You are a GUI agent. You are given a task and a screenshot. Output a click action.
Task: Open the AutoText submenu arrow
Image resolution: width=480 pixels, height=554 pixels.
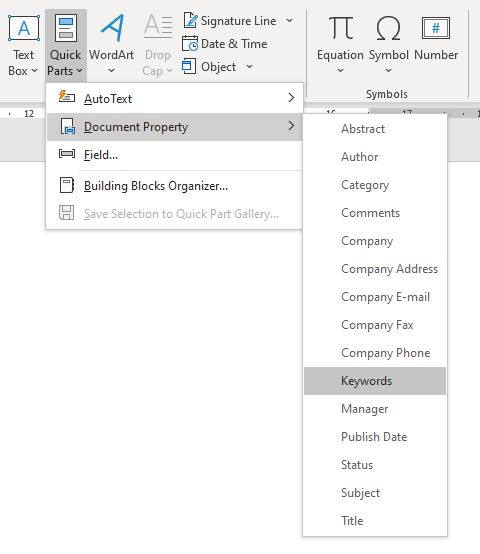tap(291, 98)
